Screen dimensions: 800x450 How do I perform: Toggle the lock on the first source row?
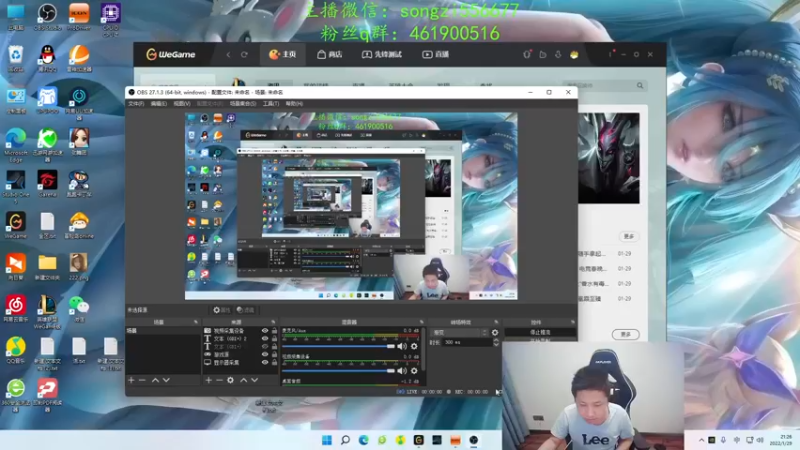(274, 331)
